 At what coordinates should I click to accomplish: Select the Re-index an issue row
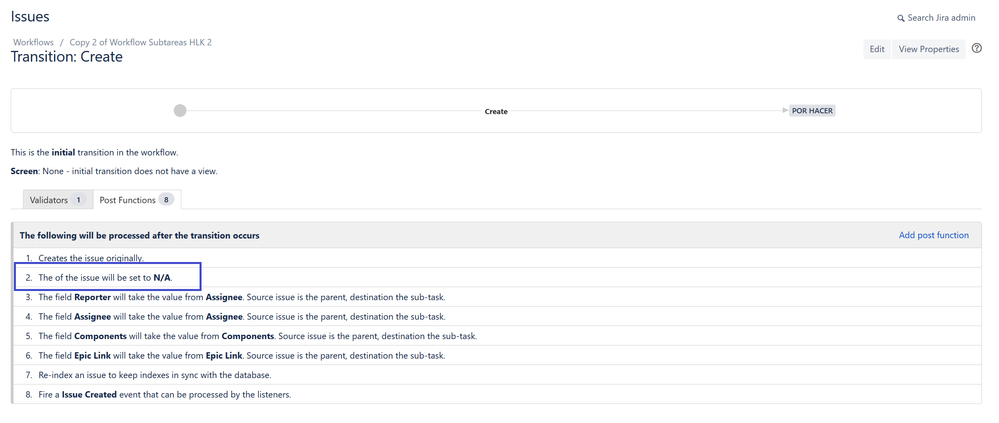tap(497, 375)
